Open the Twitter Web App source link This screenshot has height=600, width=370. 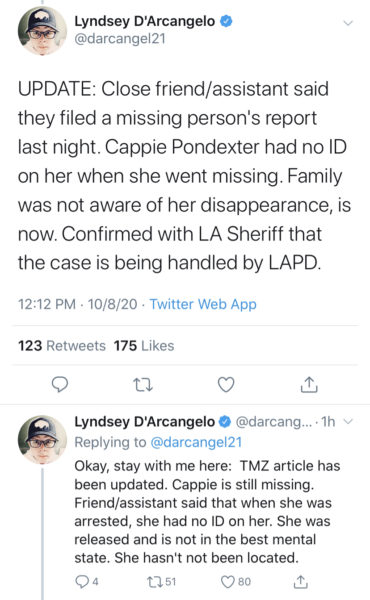point(203,304)
